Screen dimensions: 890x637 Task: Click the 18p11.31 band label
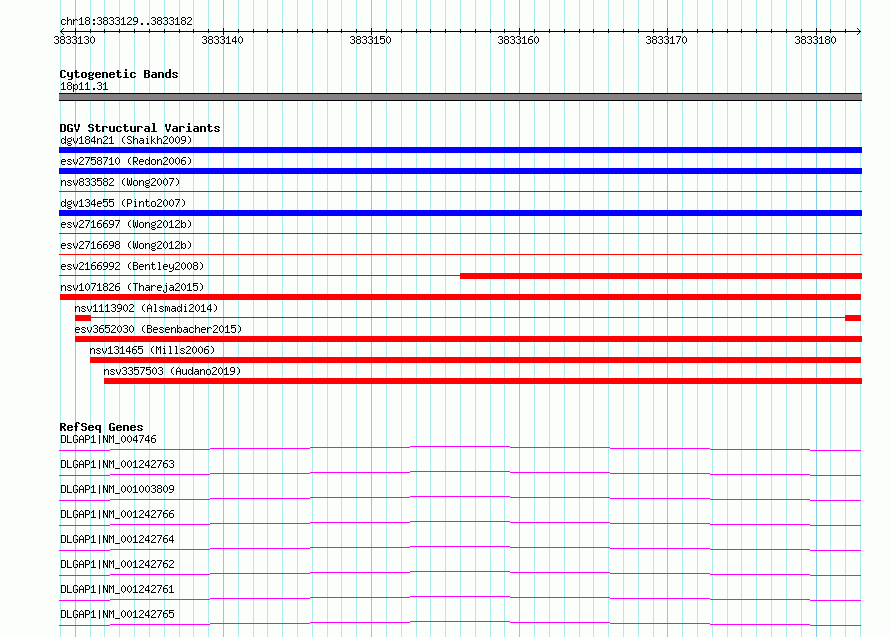pos(84,86)
